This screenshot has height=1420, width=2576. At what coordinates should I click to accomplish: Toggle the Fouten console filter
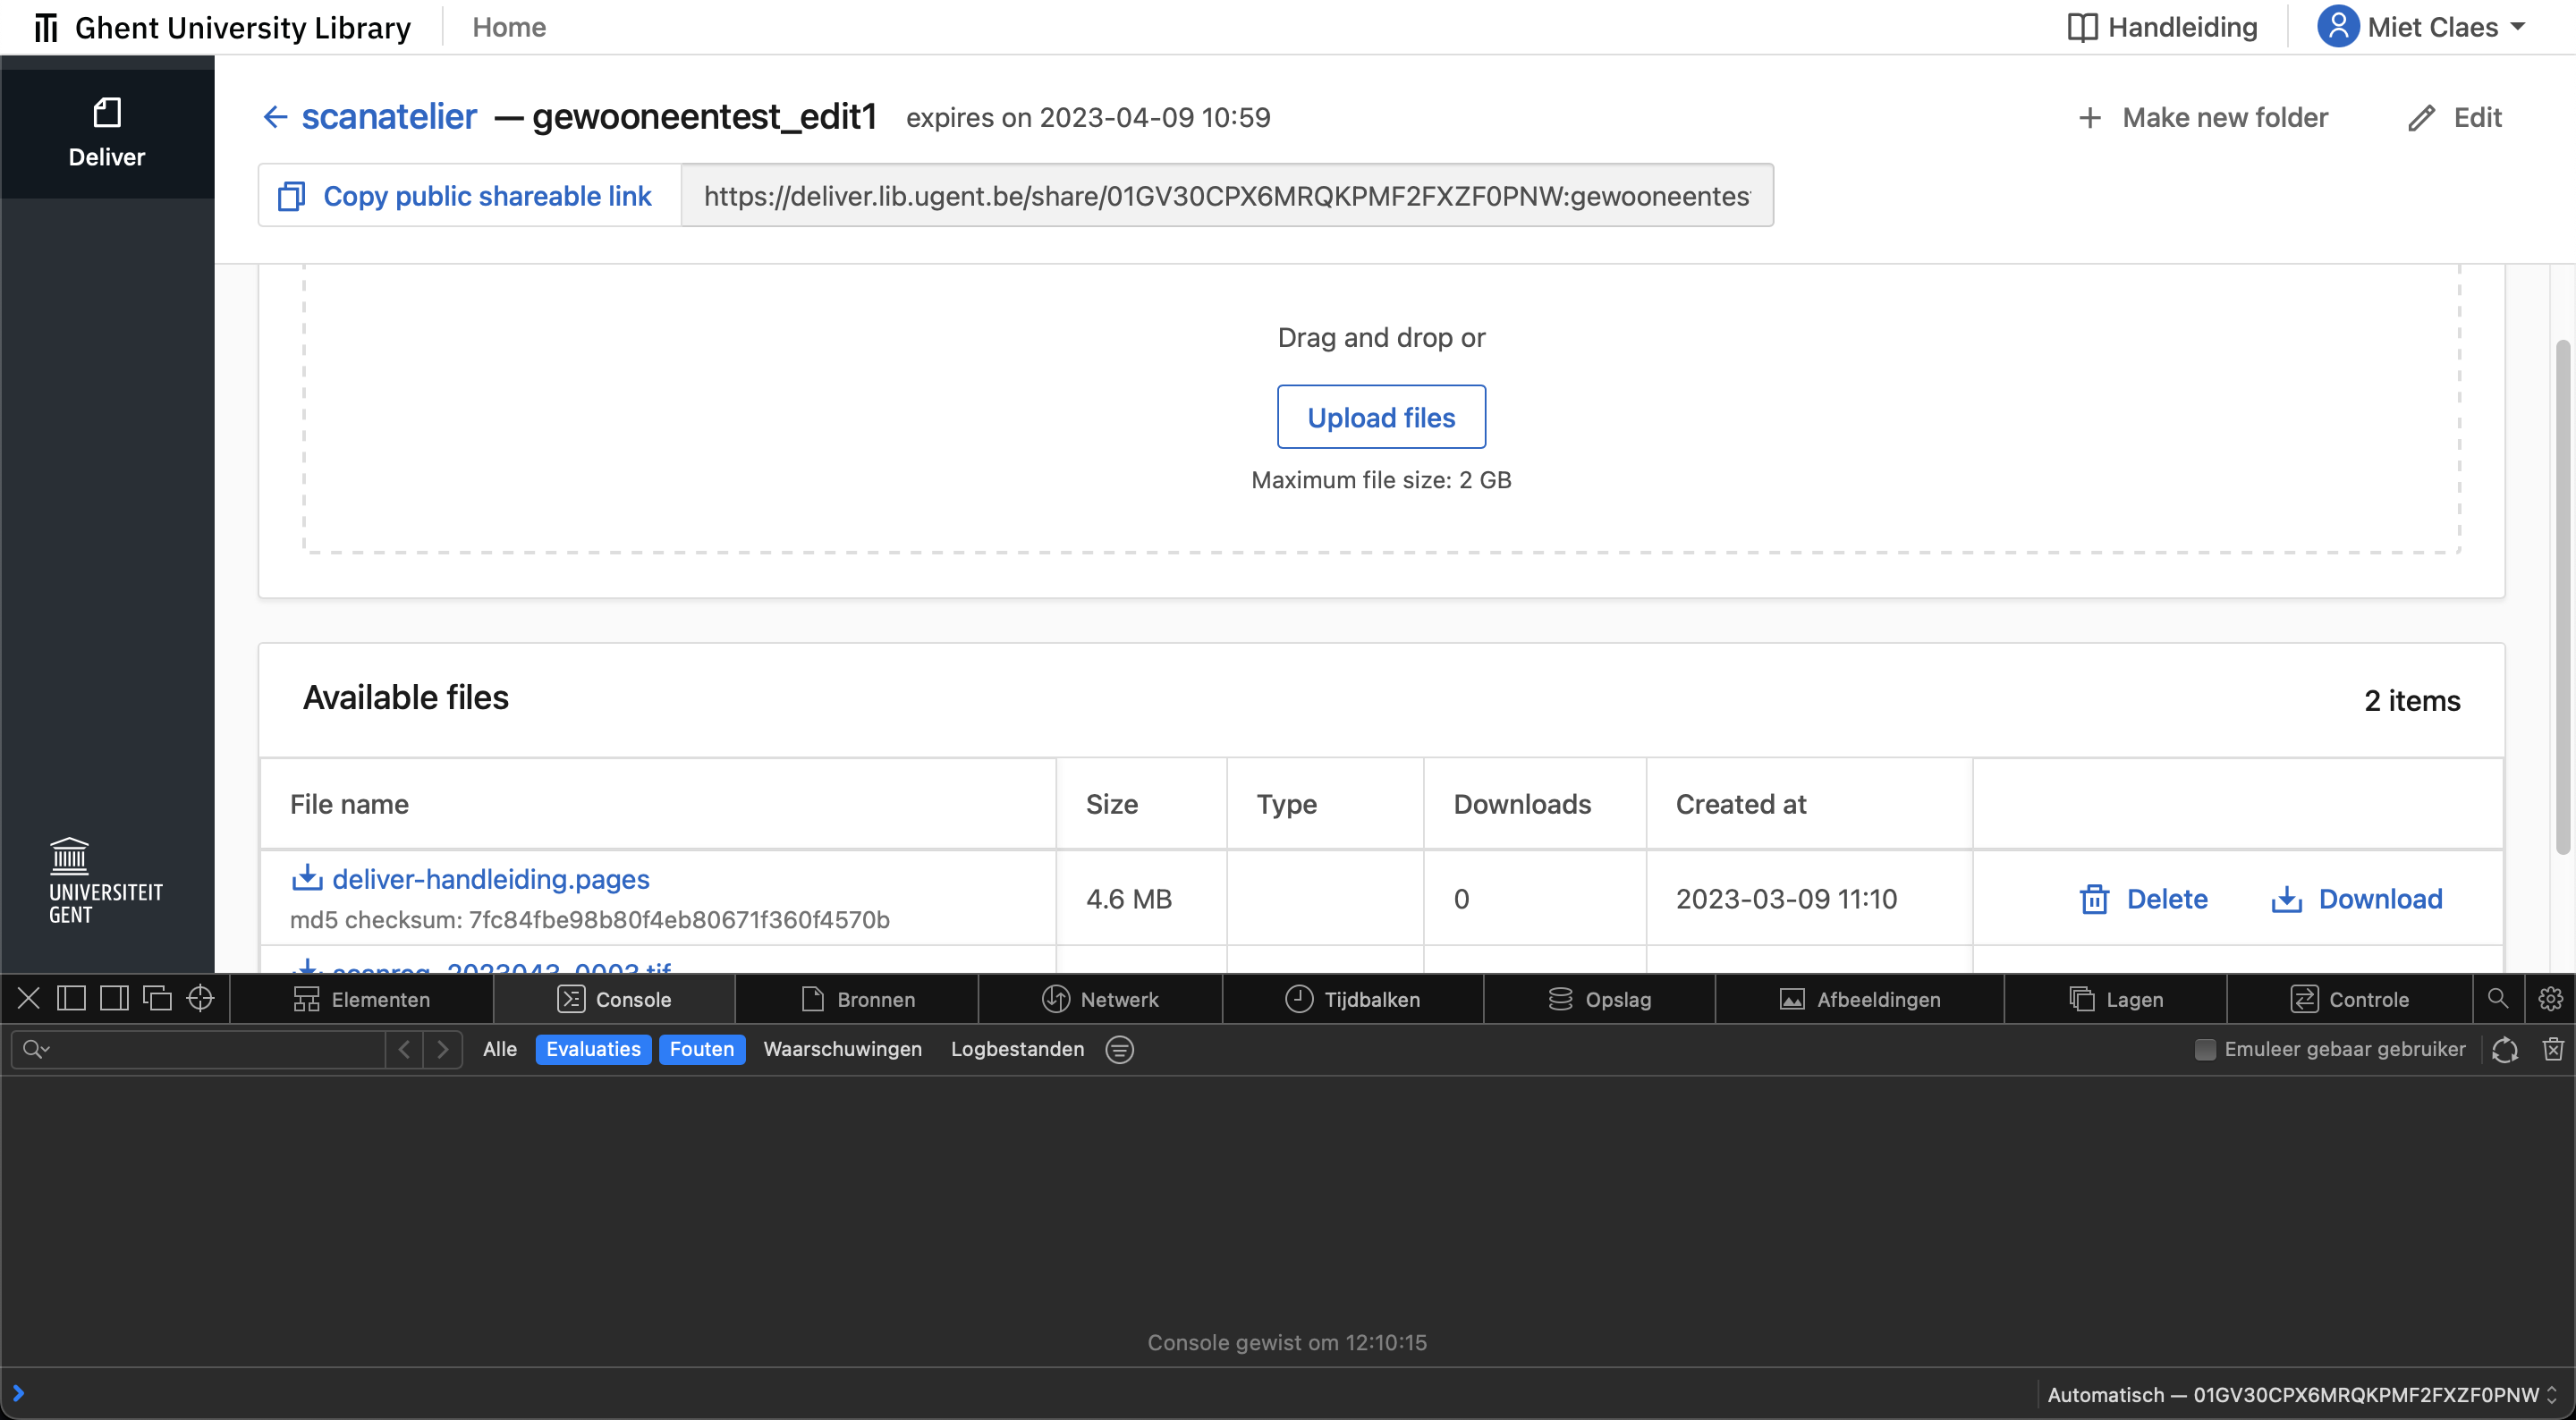[x=702, y=1049]
